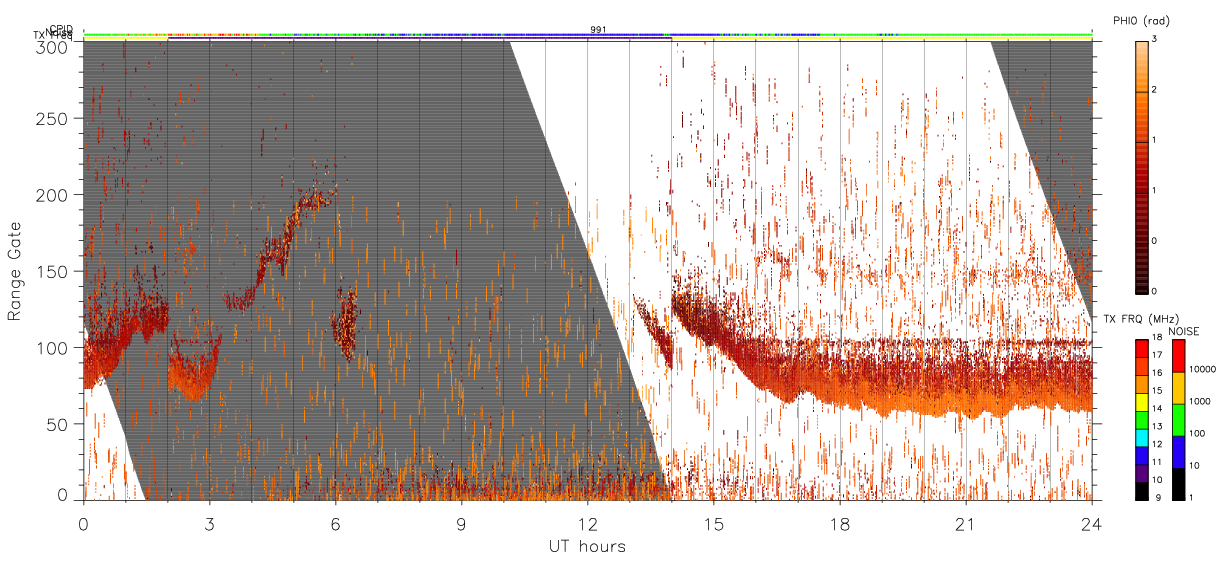
Task: Click the 50 tick on Range Gate axis
Action: [x=58, y=424]
